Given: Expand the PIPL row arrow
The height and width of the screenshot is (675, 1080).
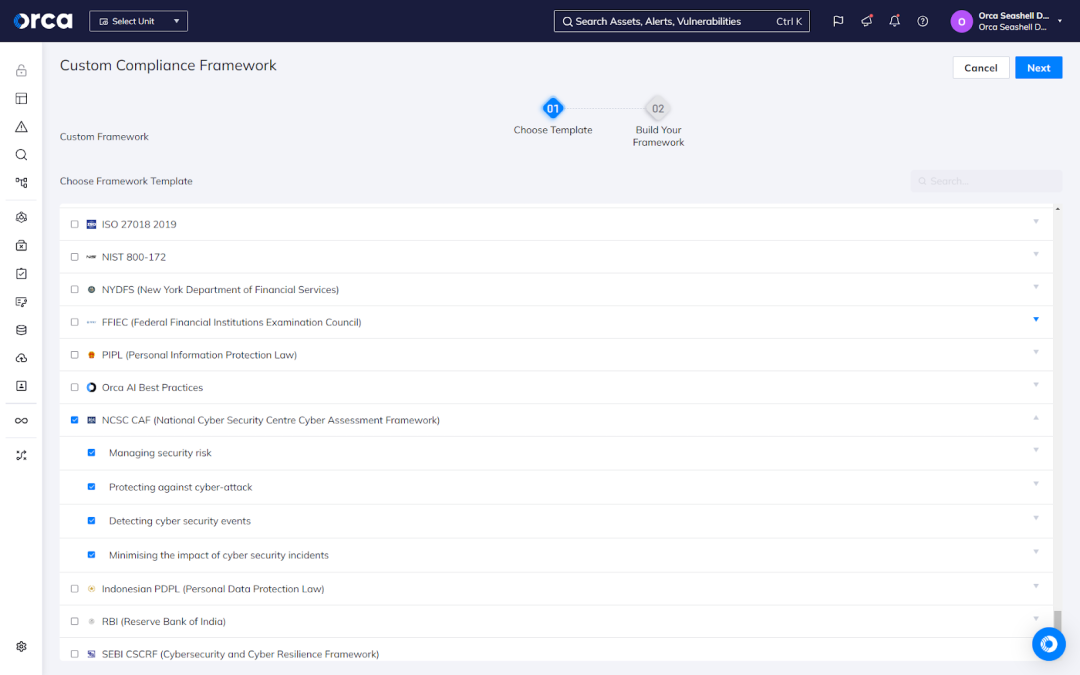Looking at the screenshot, I should pyautogui.click(x=1036, y=353).
